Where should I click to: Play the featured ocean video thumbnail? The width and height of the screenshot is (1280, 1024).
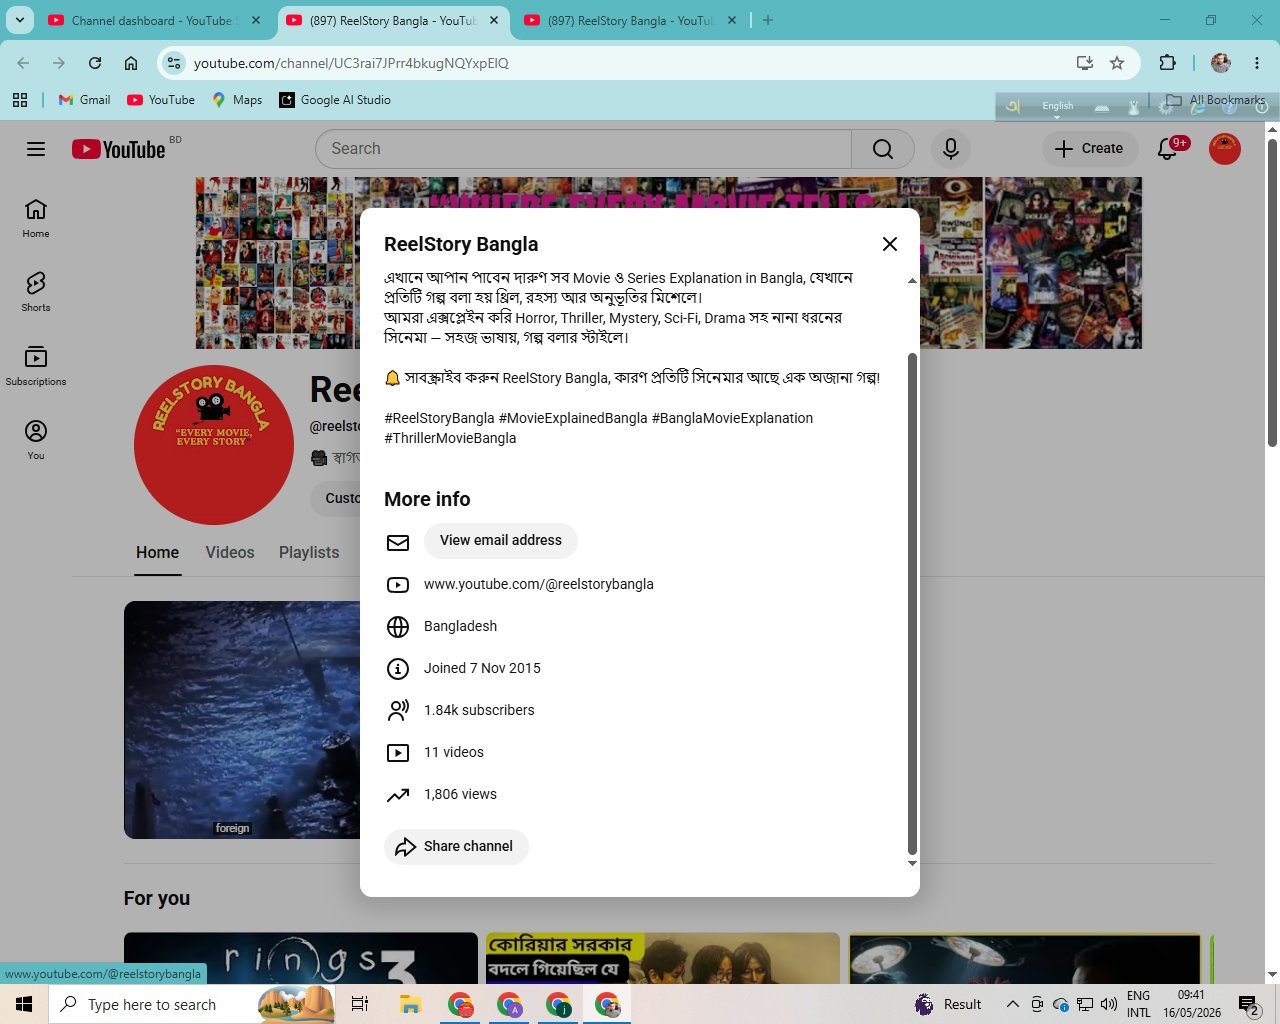(242, 720)
